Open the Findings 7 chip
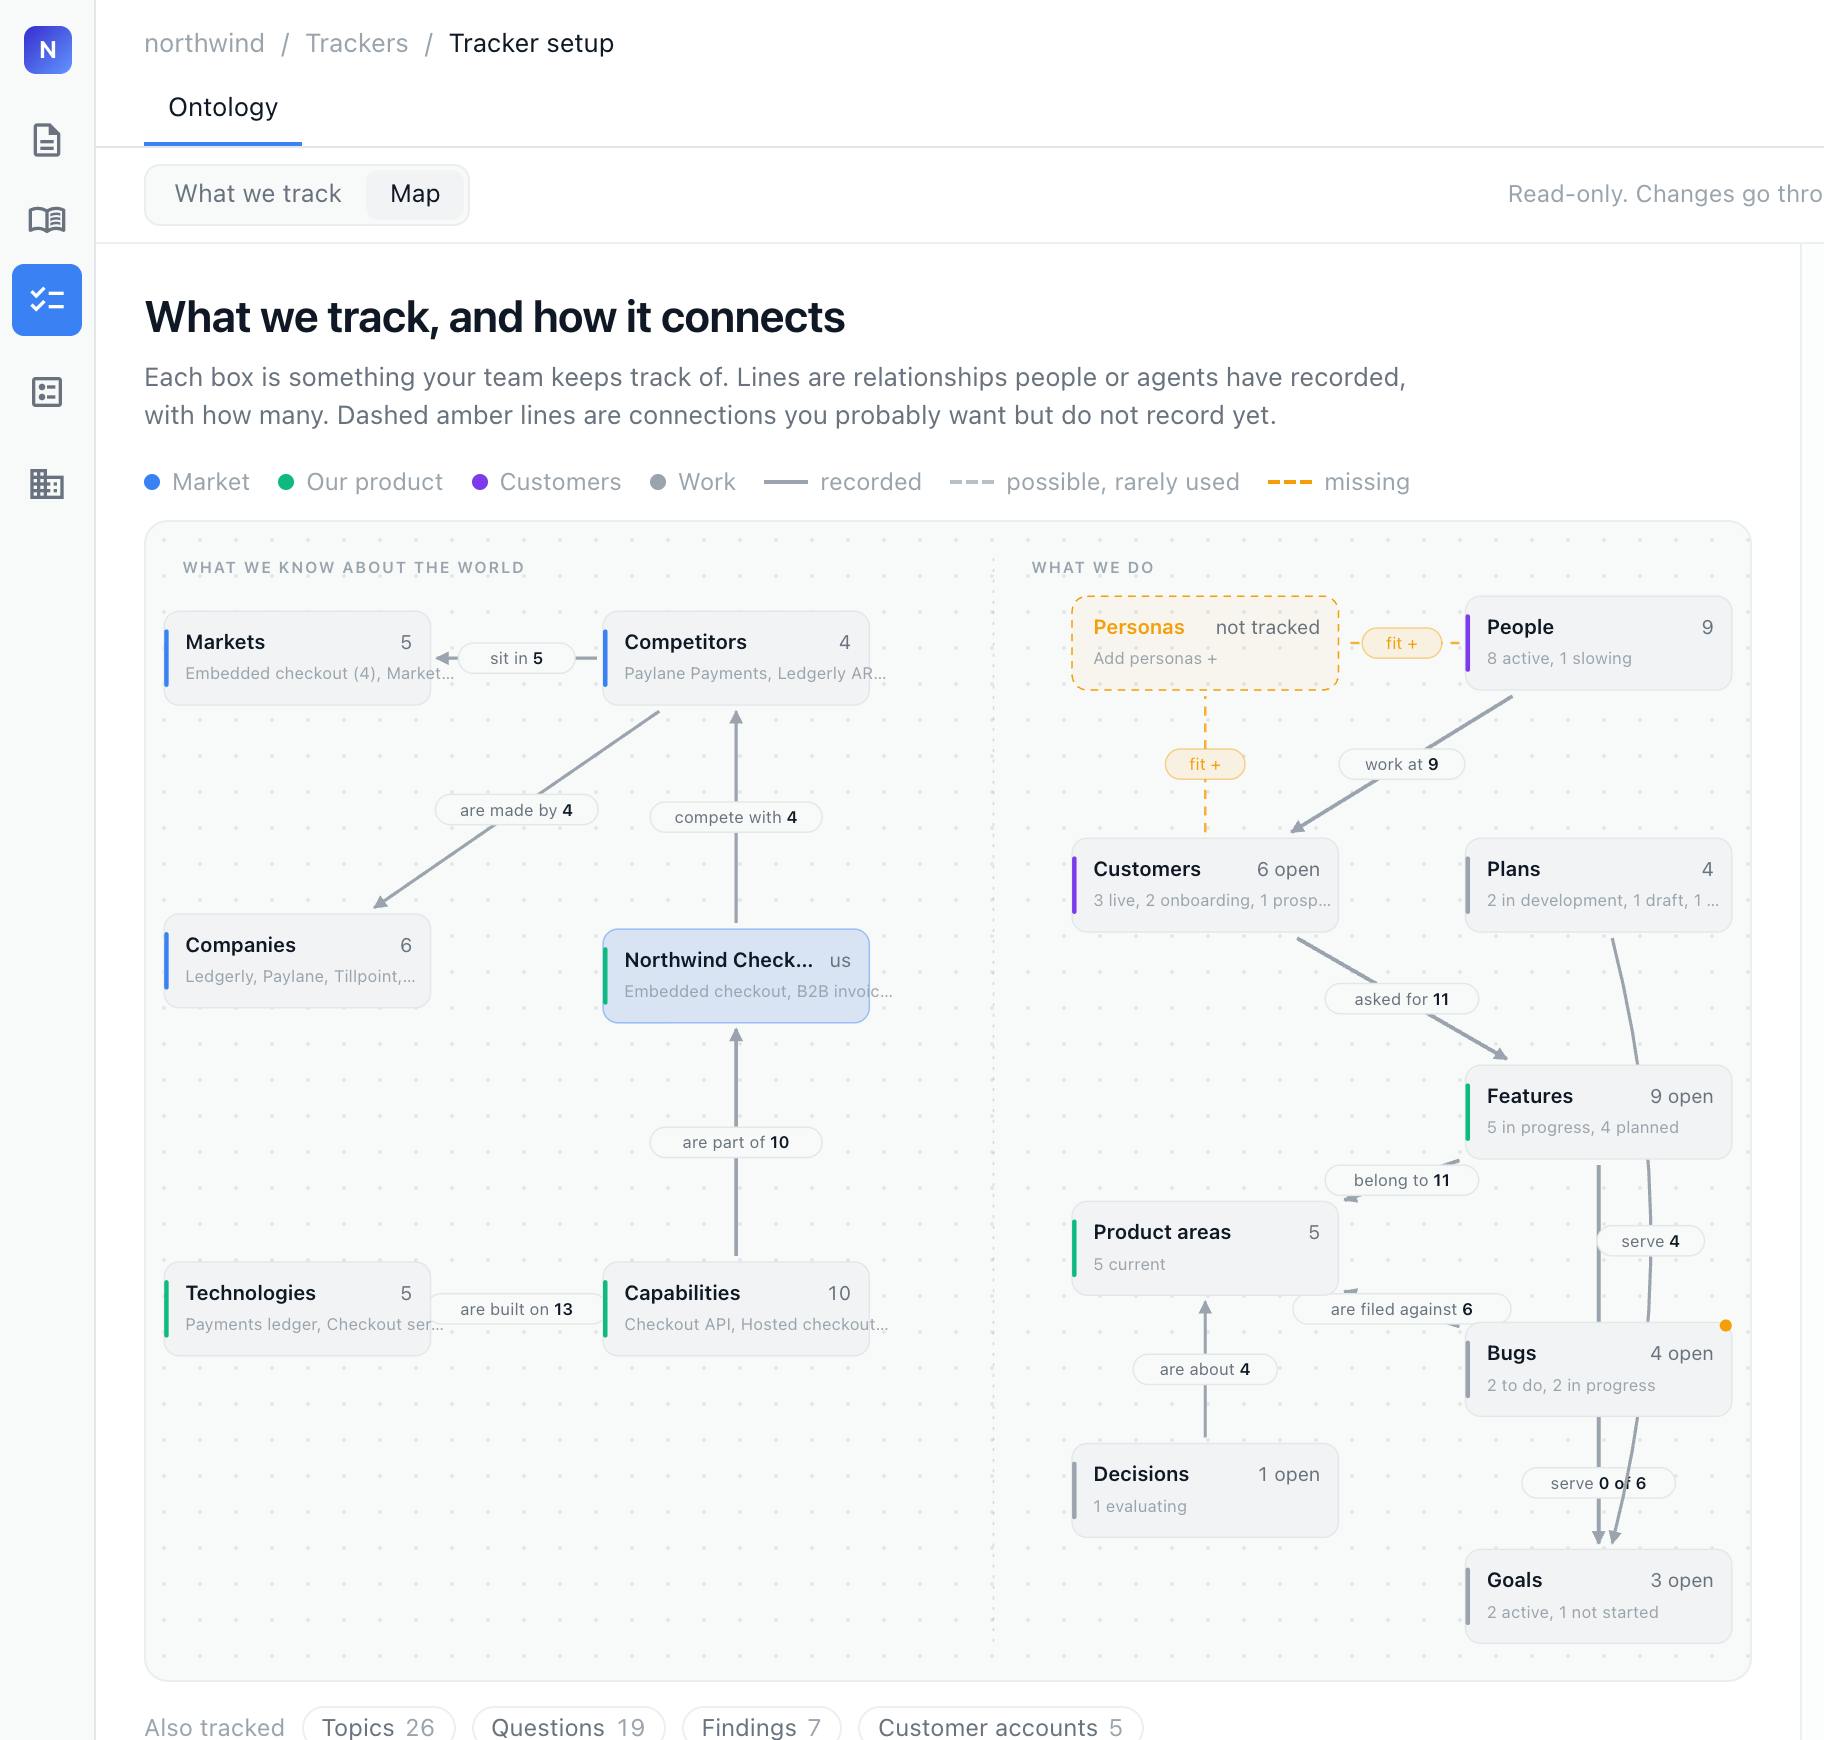1824x1740 pixels. tap(761, 1727)
